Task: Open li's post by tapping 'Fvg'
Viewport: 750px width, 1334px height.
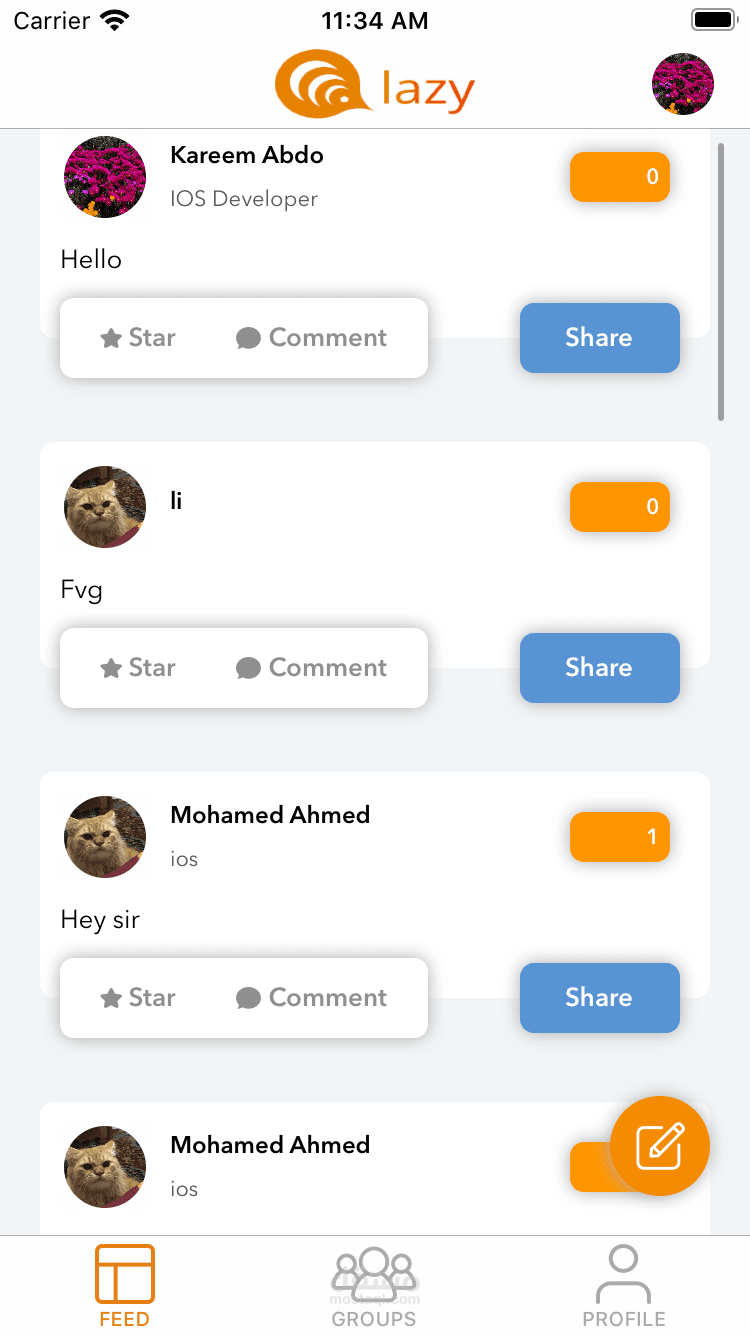Action: [x=81, y=590]
